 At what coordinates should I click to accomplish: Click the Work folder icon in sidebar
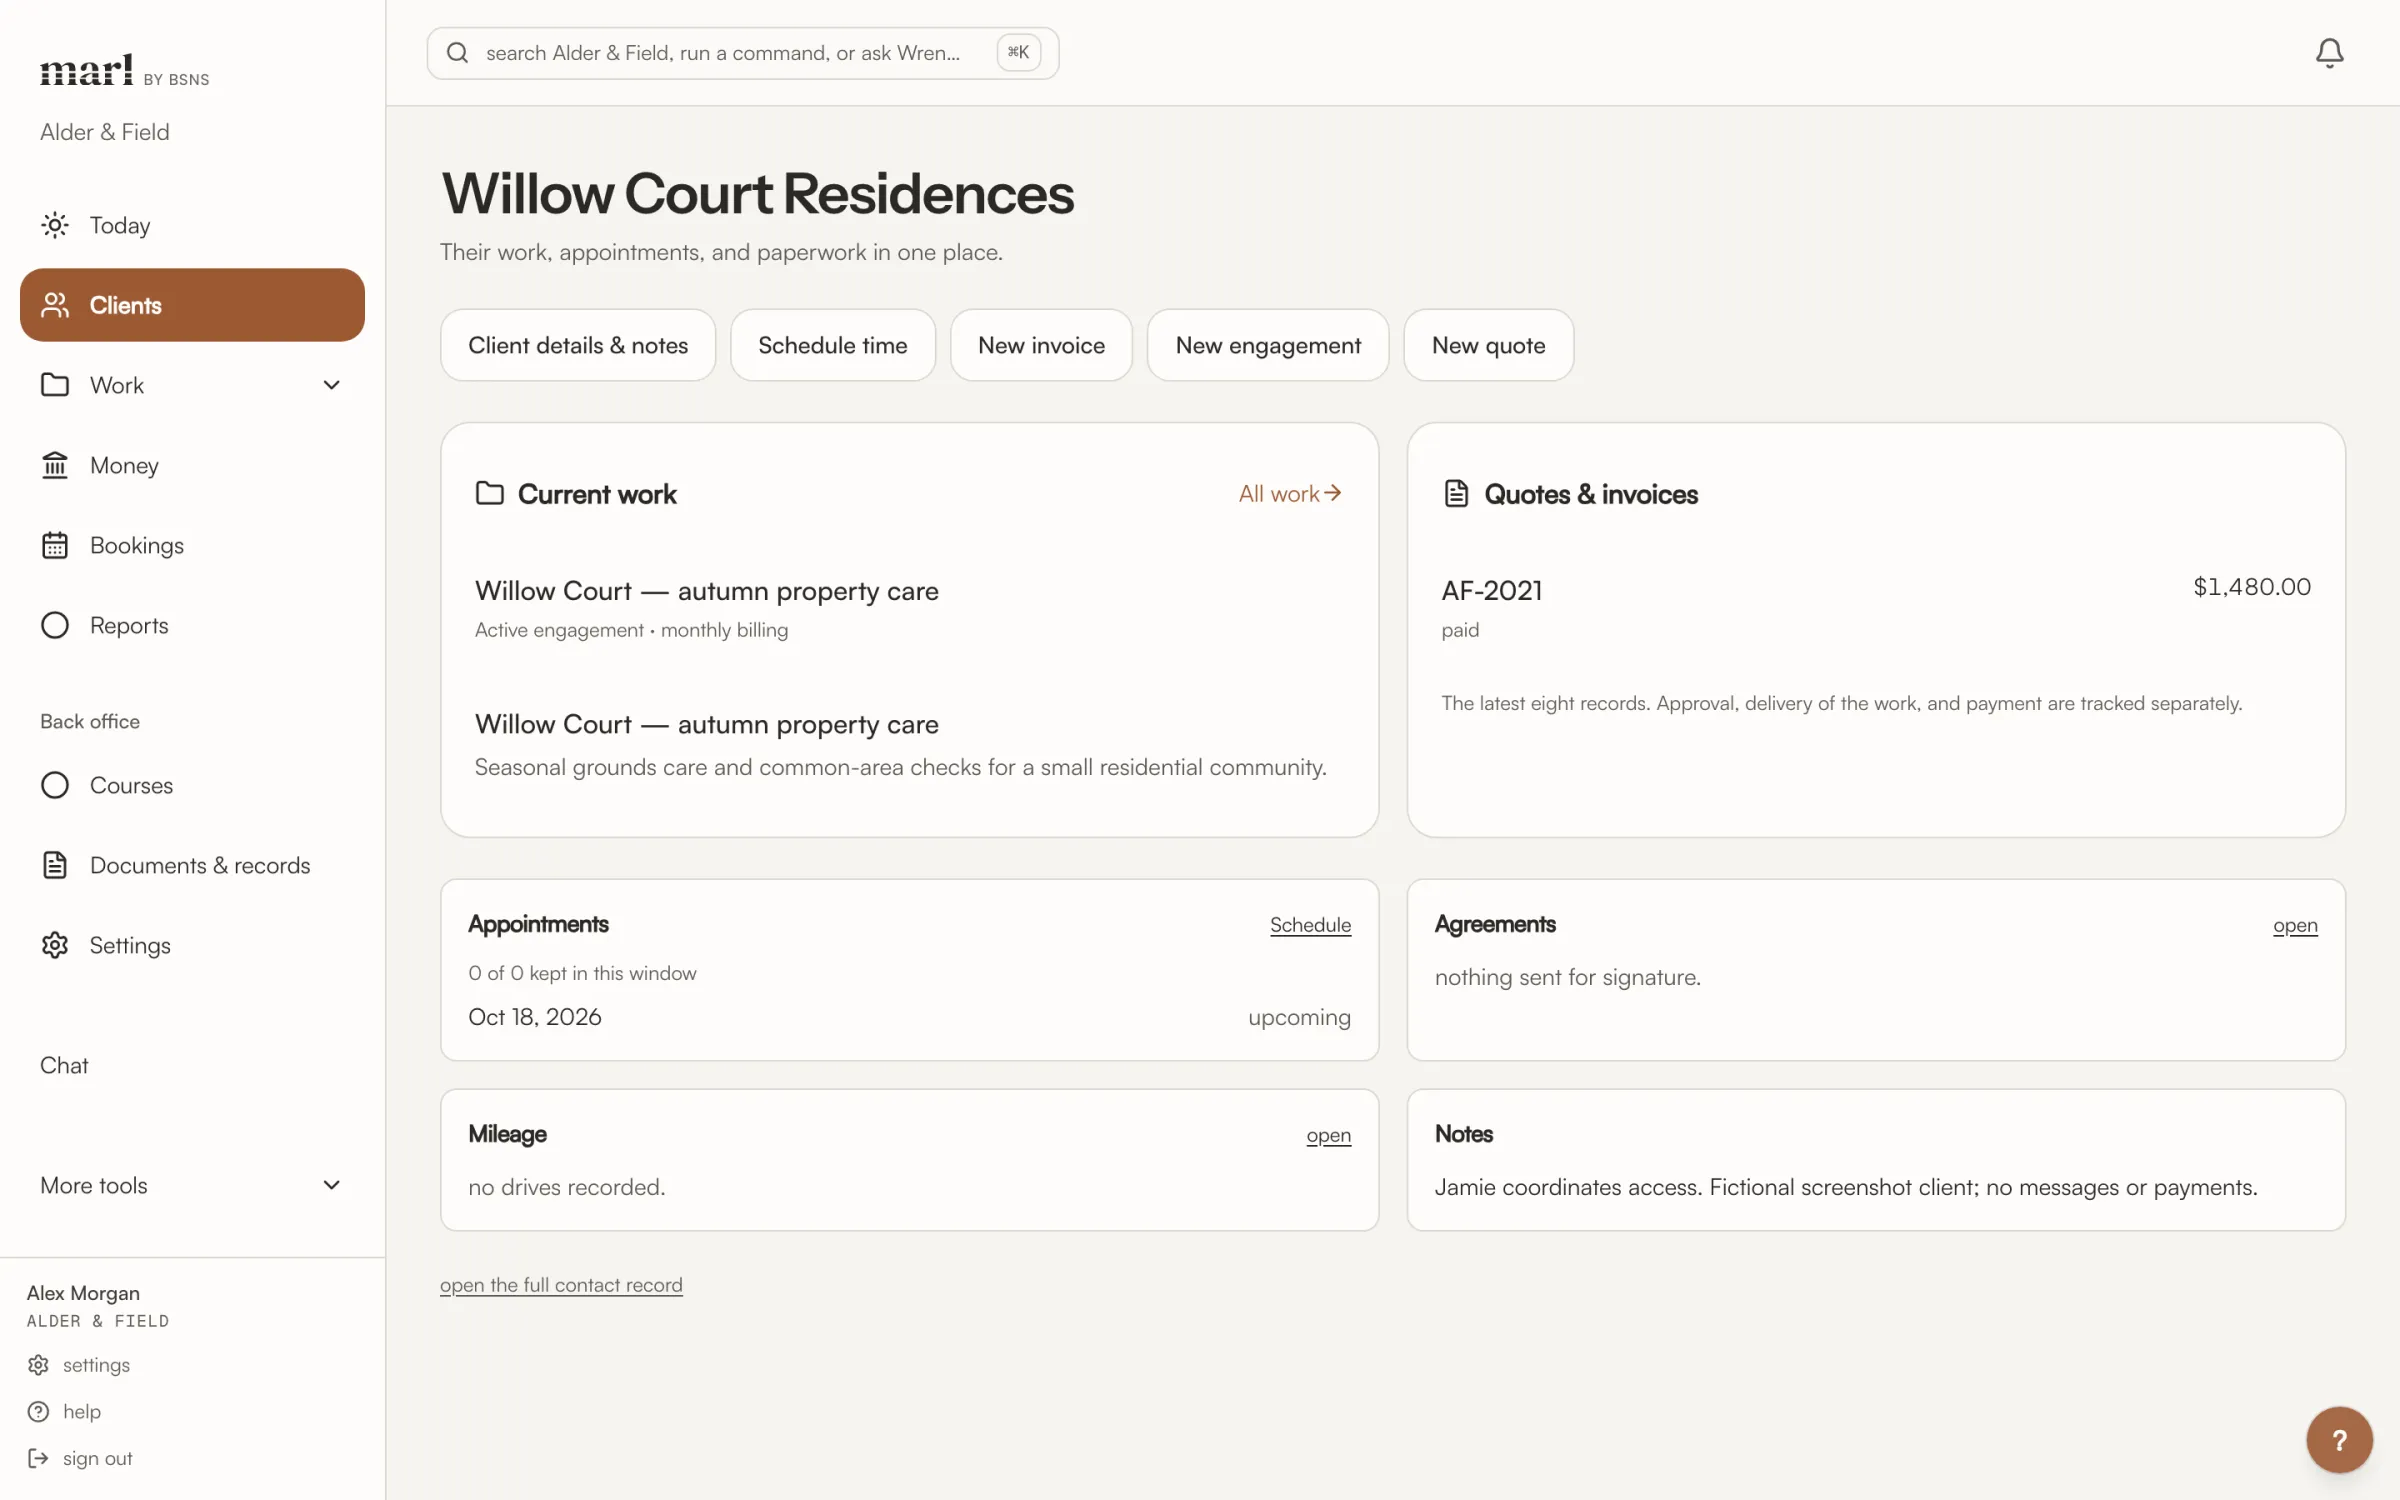pos(55,385)
